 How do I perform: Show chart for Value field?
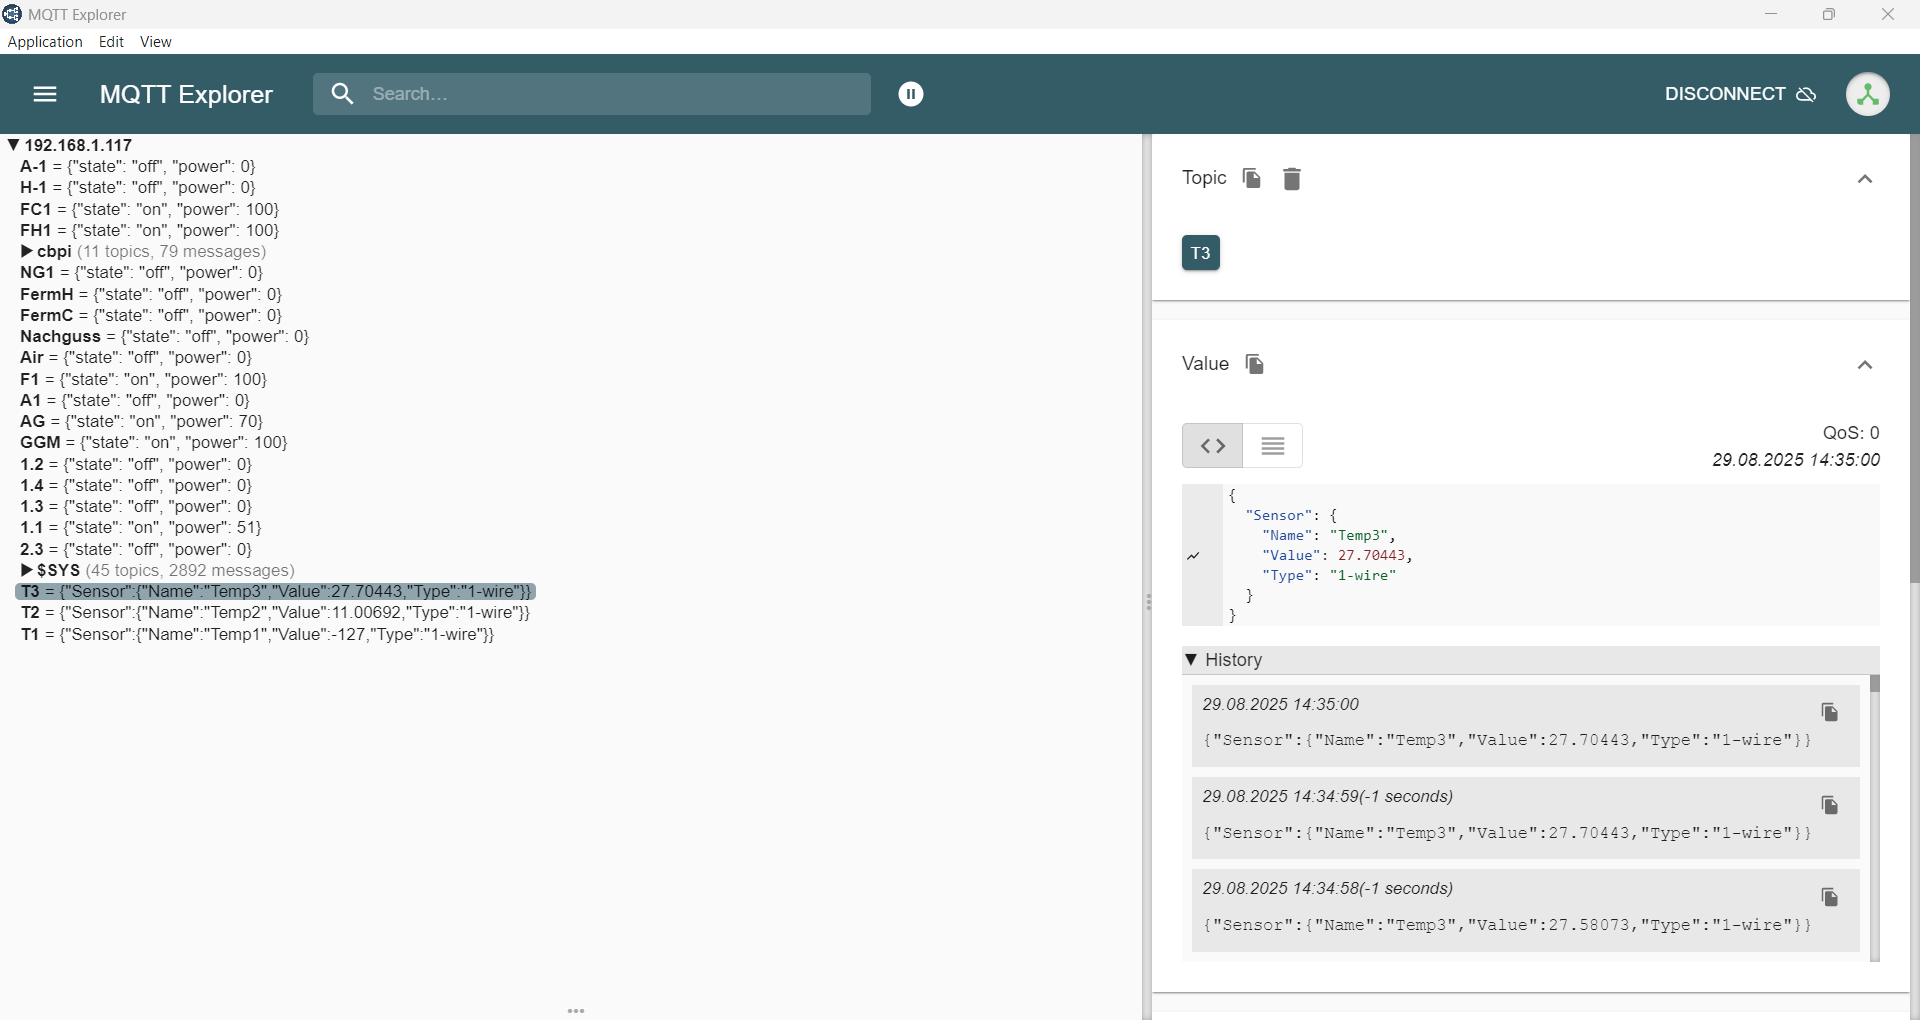click(1194, 556)
